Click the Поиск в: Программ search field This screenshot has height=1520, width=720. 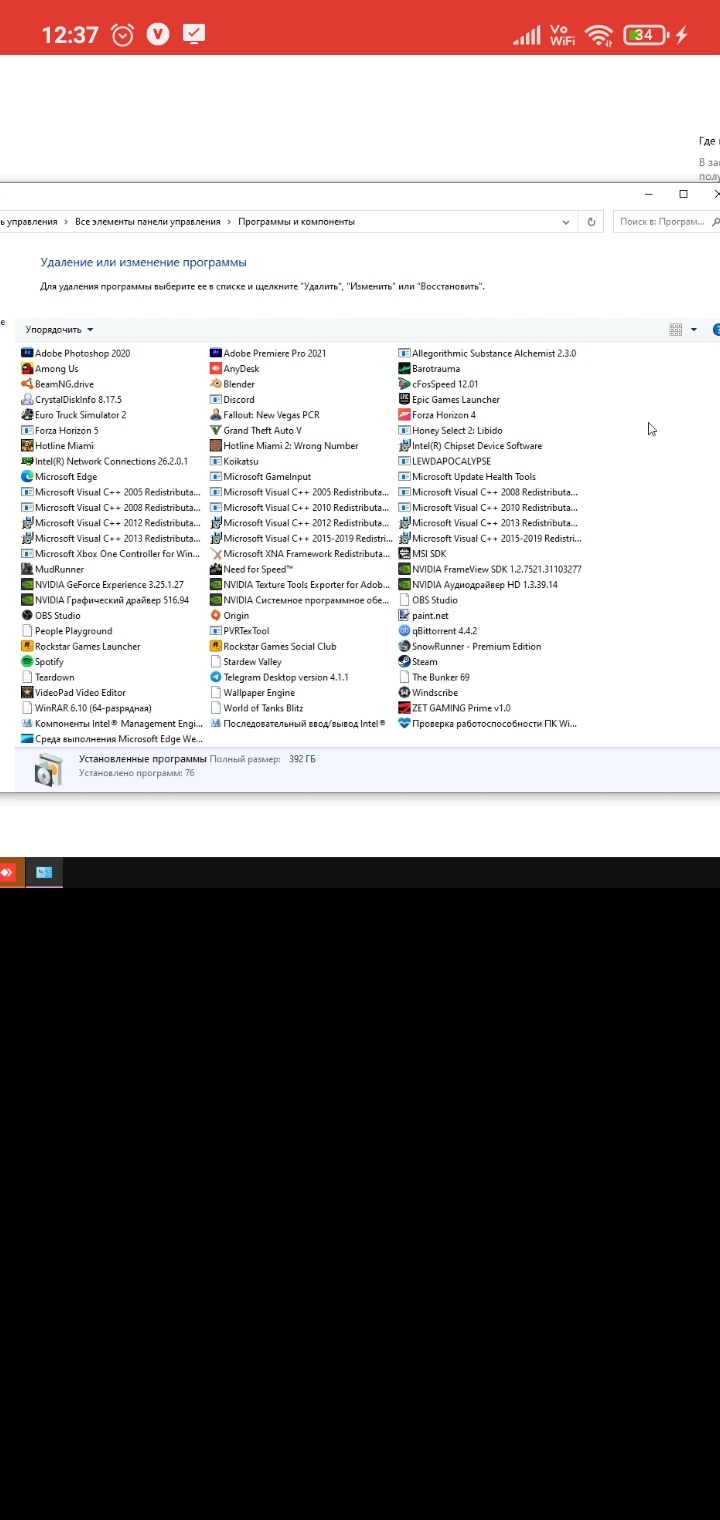point(666,222)
